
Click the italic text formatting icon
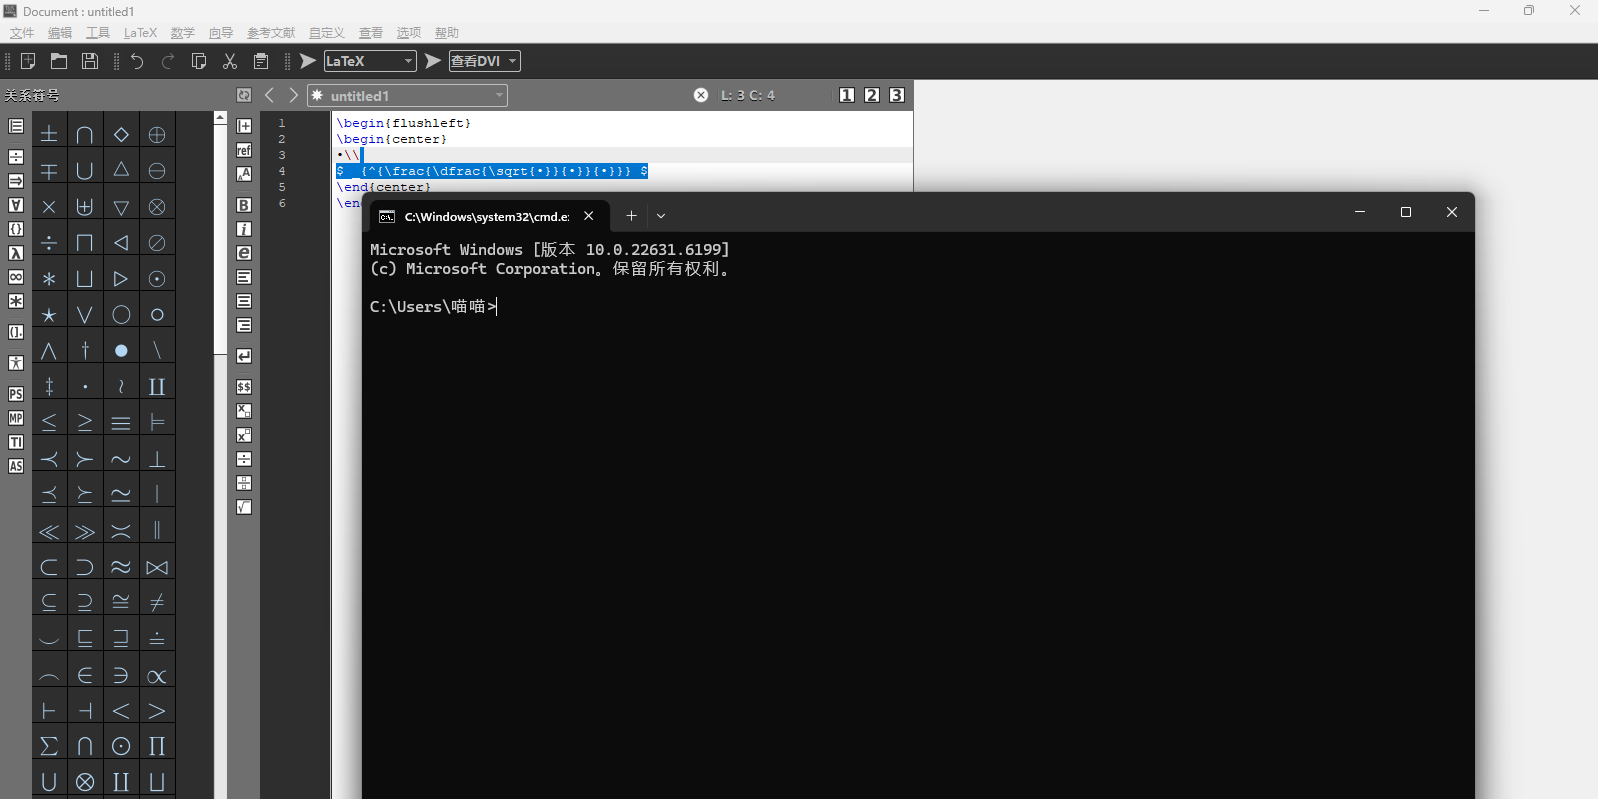pos(244,229)
